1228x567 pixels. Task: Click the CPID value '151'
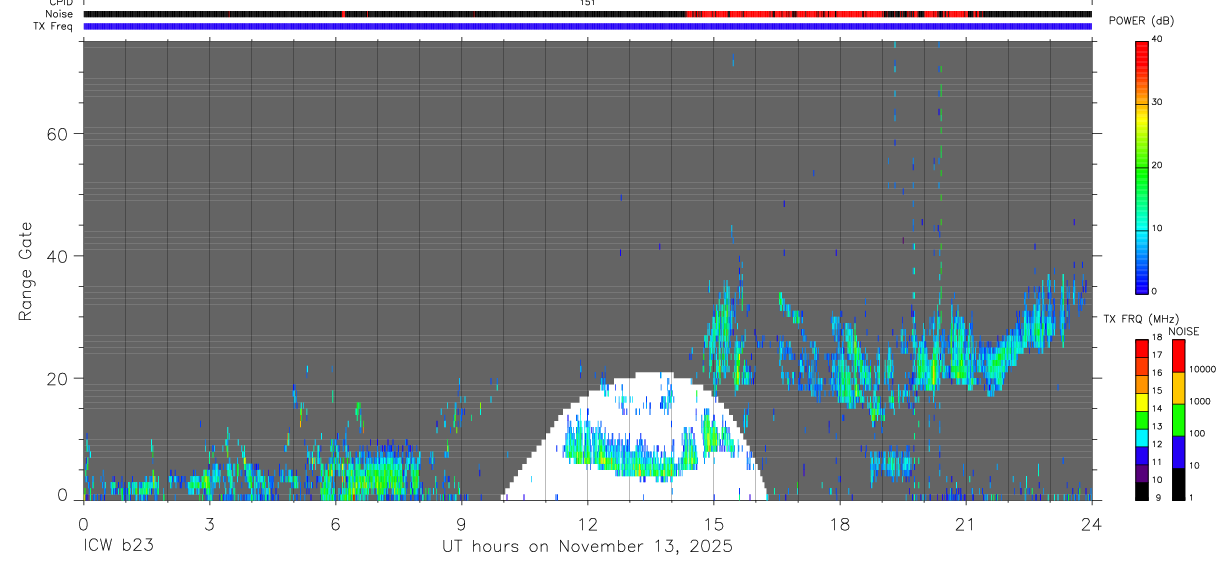click(x=588, y=3)
